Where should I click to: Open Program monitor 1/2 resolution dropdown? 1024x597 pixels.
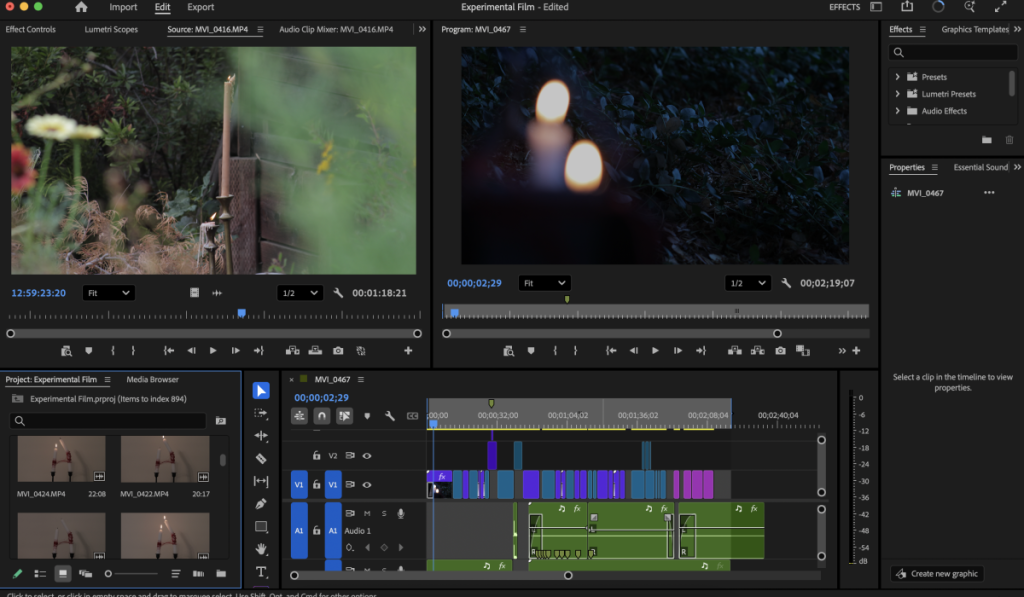click(748, 283)
